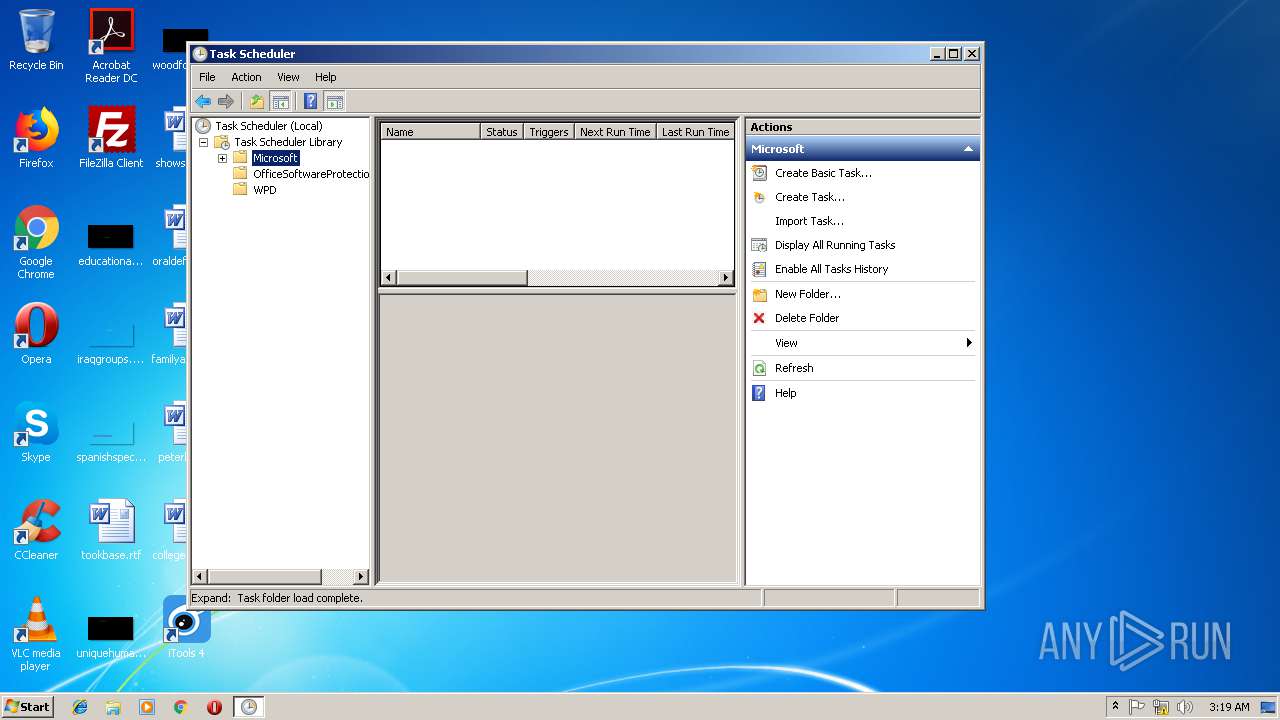Open iTools 4 desktop shortcut
Screen dimensions: 1280x720
pos(186,628)
